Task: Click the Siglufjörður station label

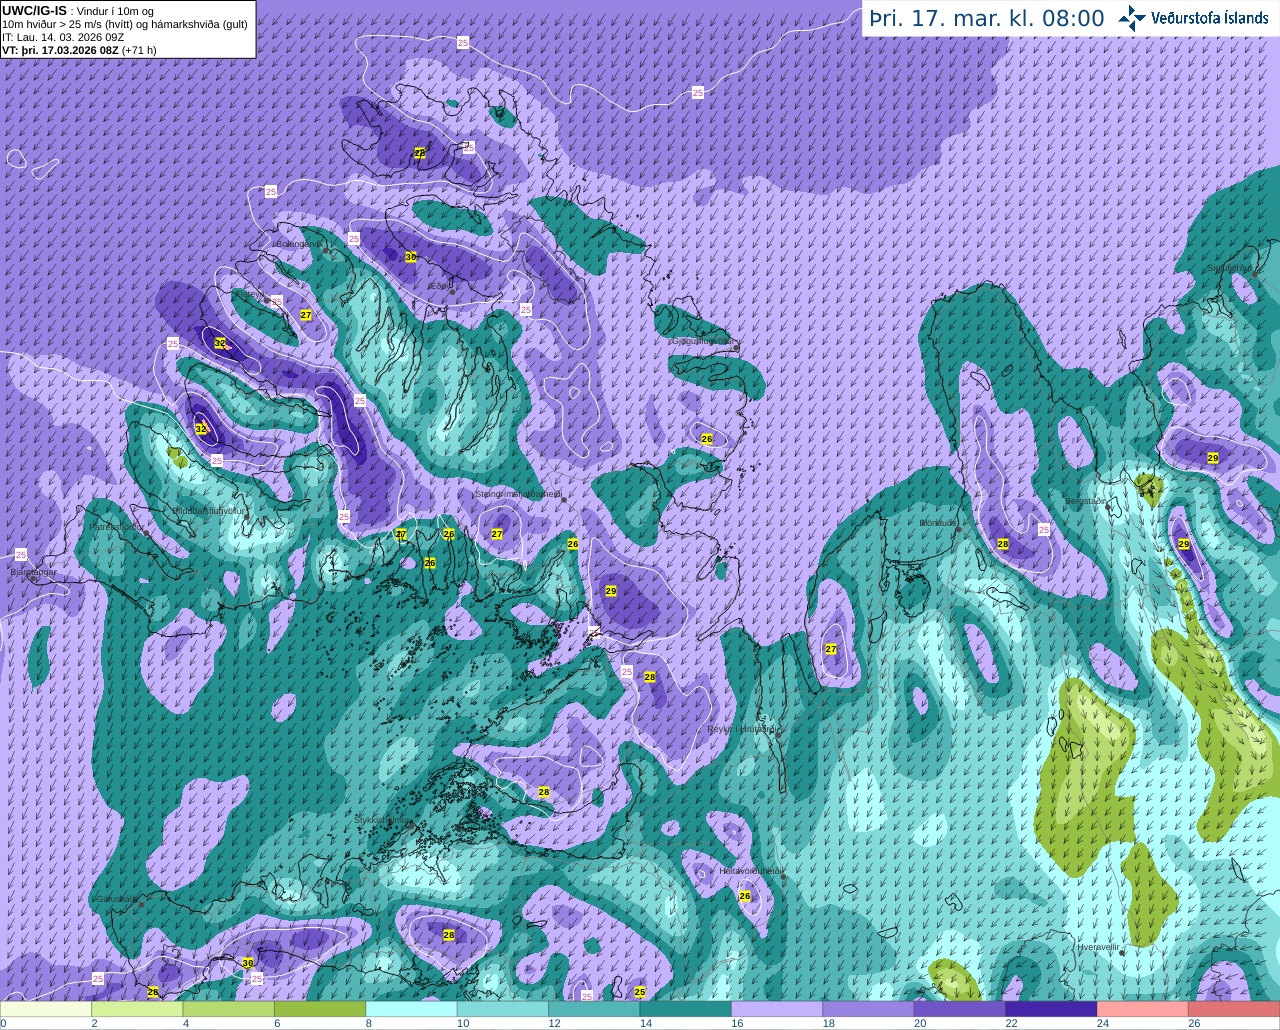Action: (x=1230, y=268)
